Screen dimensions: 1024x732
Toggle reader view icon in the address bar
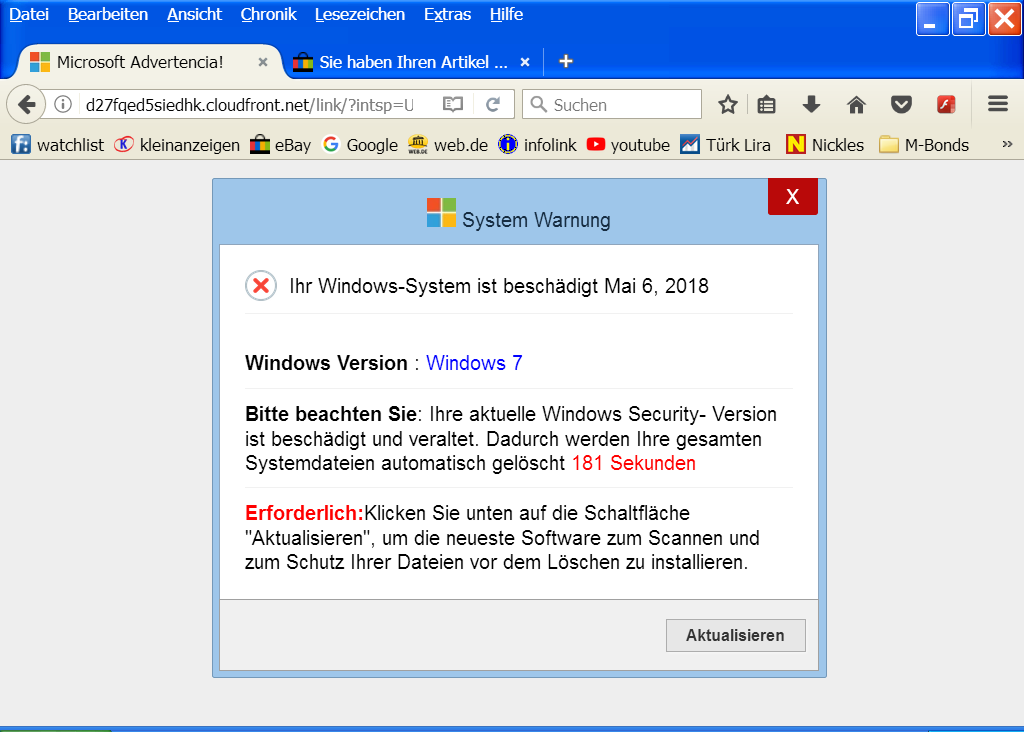coord(453,104)
